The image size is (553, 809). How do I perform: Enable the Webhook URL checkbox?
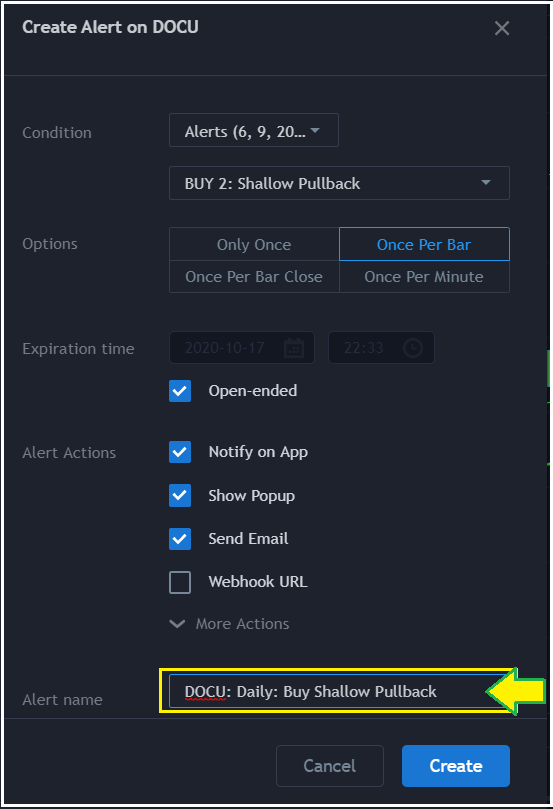tap(180, 582)
